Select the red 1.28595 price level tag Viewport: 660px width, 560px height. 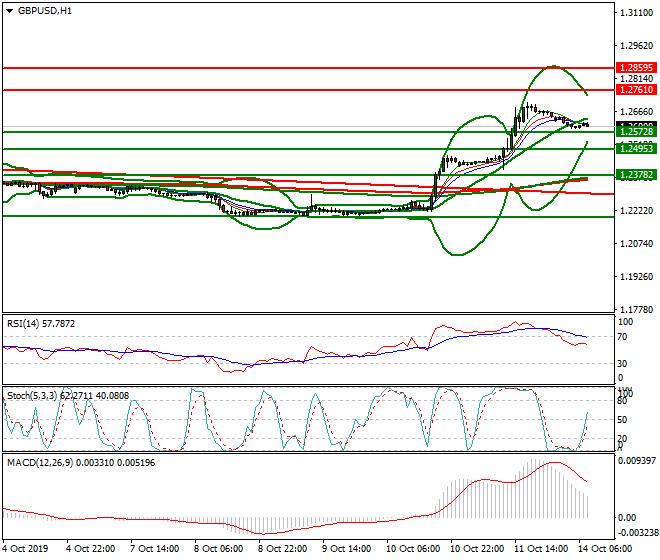(x=634, y=67)
